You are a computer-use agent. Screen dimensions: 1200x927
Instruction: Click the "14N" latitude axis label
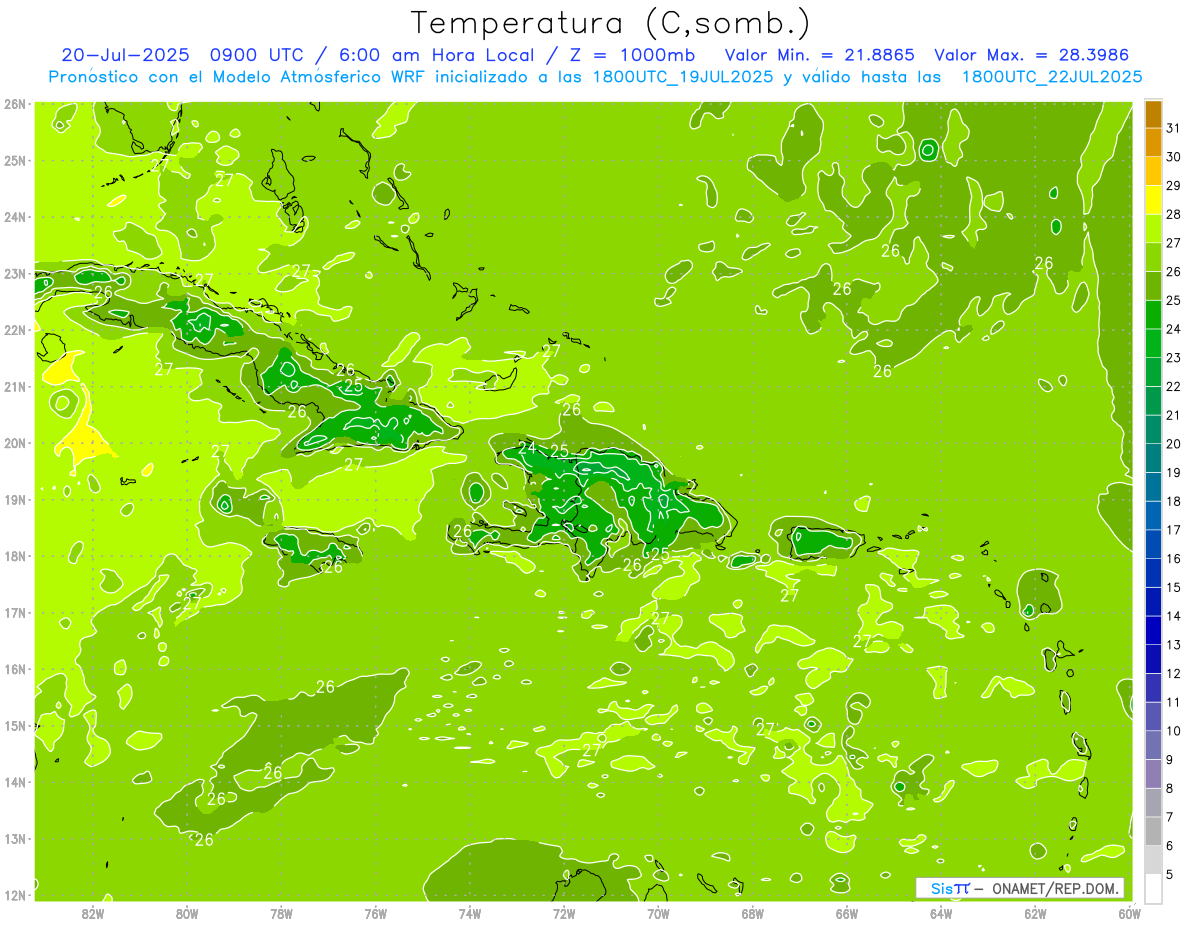(15, 782)
